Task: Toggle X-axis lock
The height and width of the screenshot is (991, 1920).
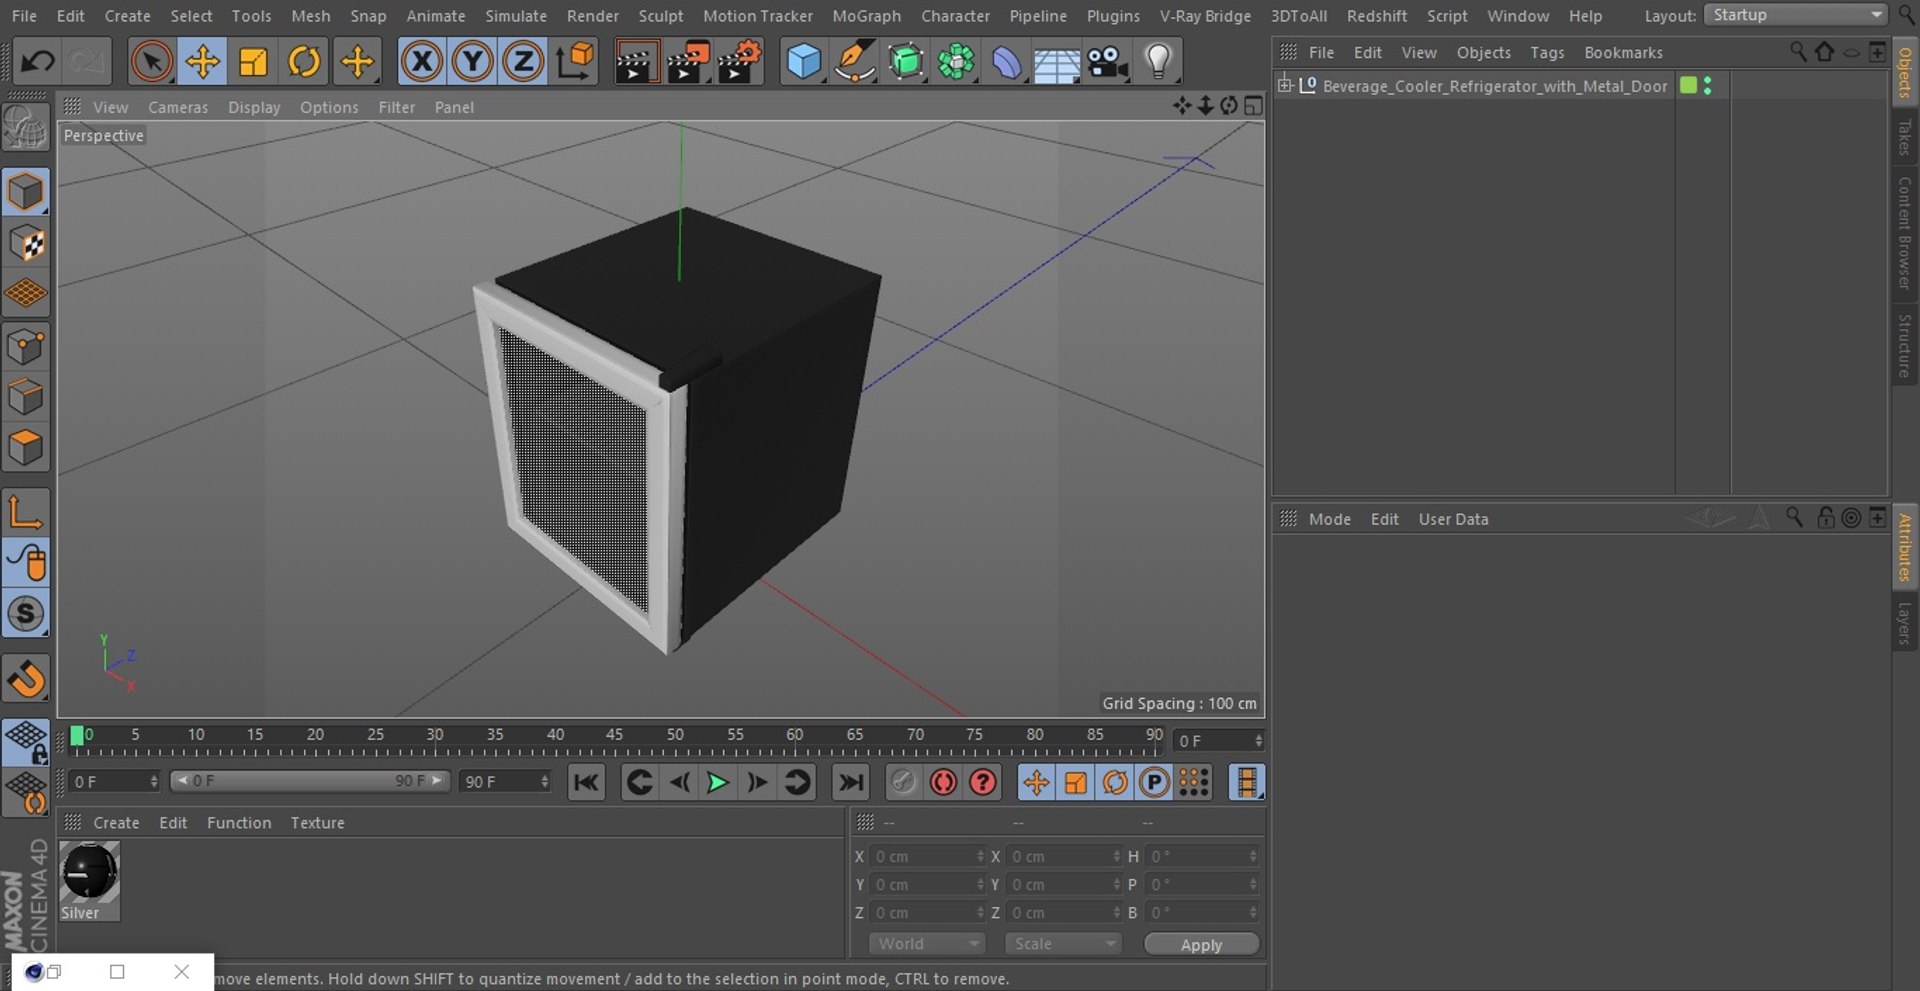Action: [421, 62]
